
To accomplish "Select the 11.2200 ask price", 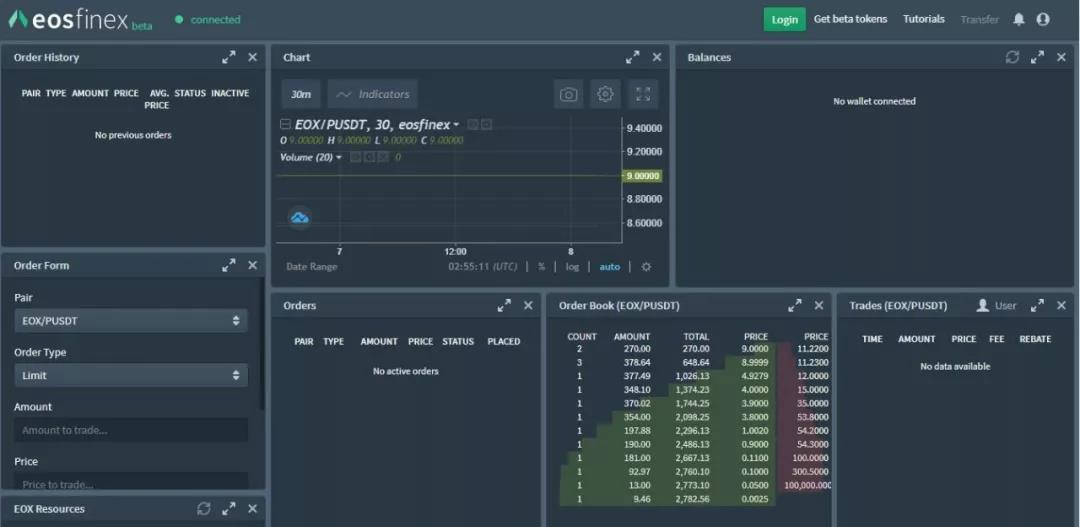I will point(813,349).
